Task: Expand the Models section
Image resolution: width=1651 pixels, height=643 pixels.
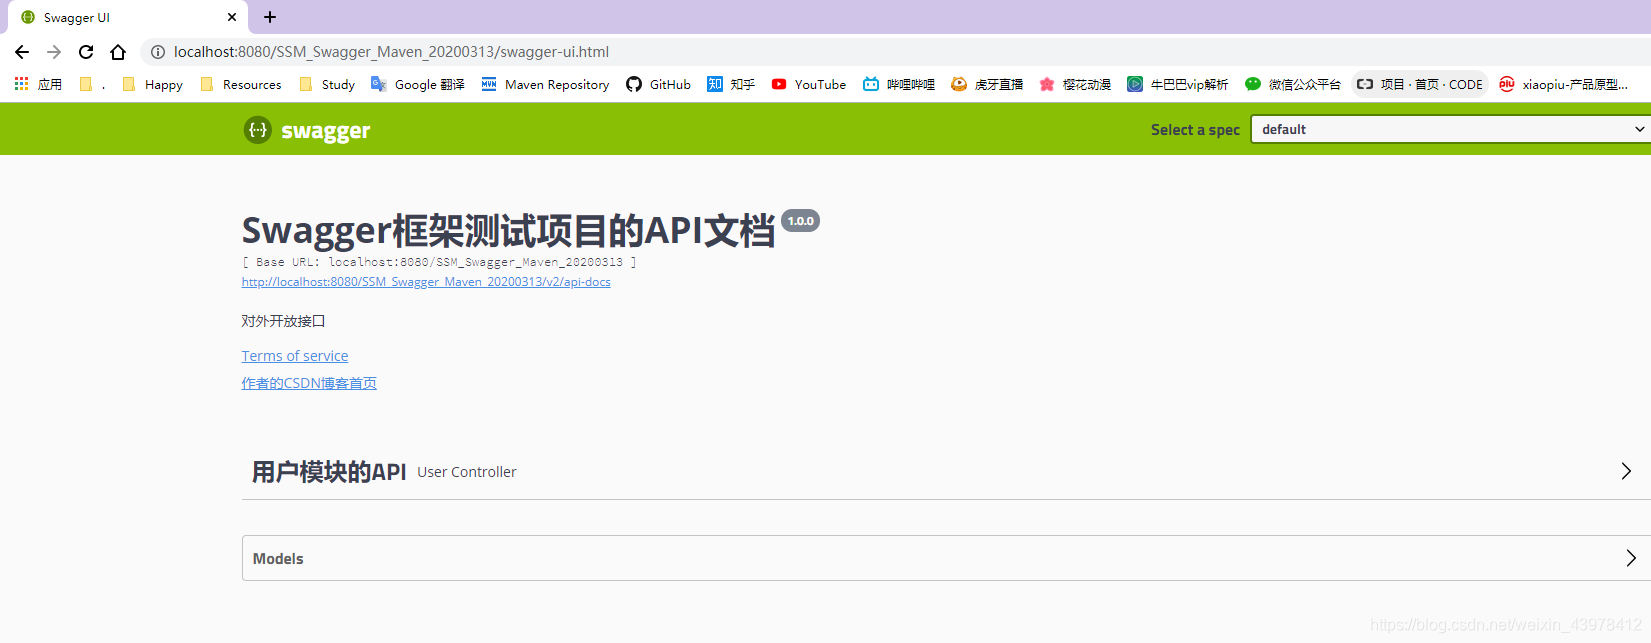Action: [946, 558]
